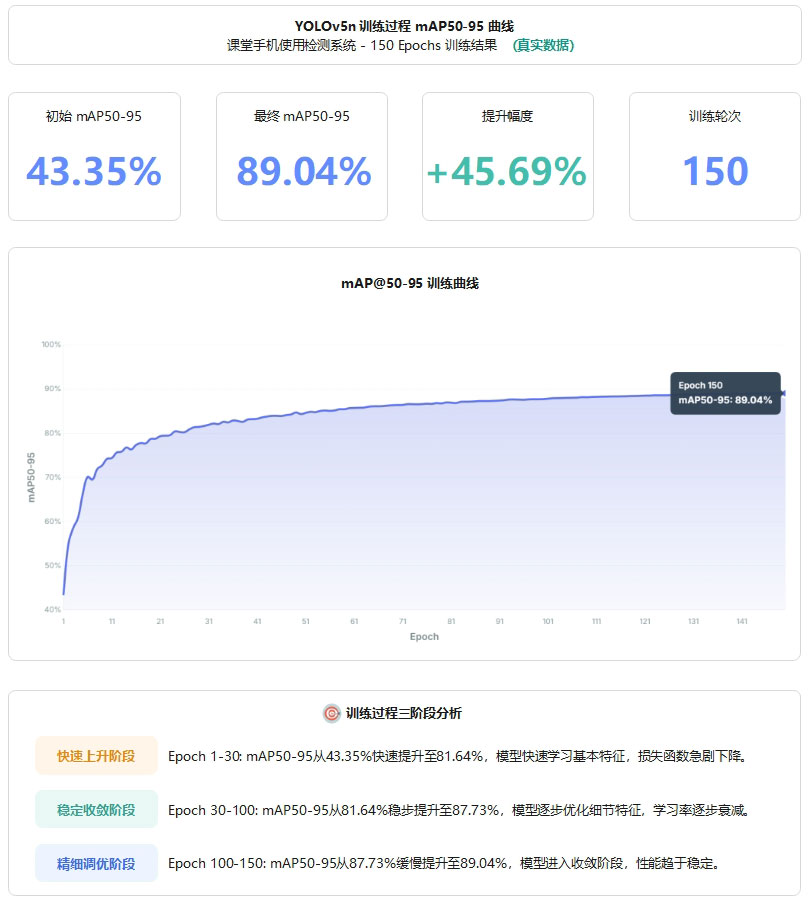Click the (真实数据) green label

tap(543, 45)
